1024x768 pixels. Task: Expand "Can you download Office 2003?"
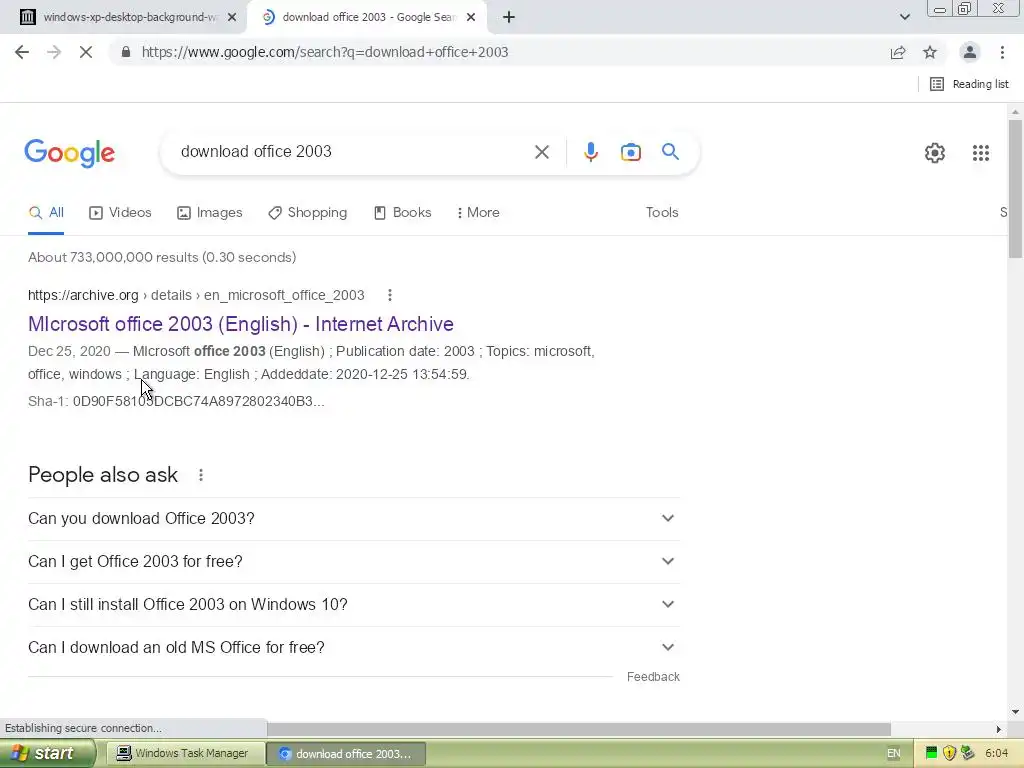pyautogui.click(x=353, y=519)
